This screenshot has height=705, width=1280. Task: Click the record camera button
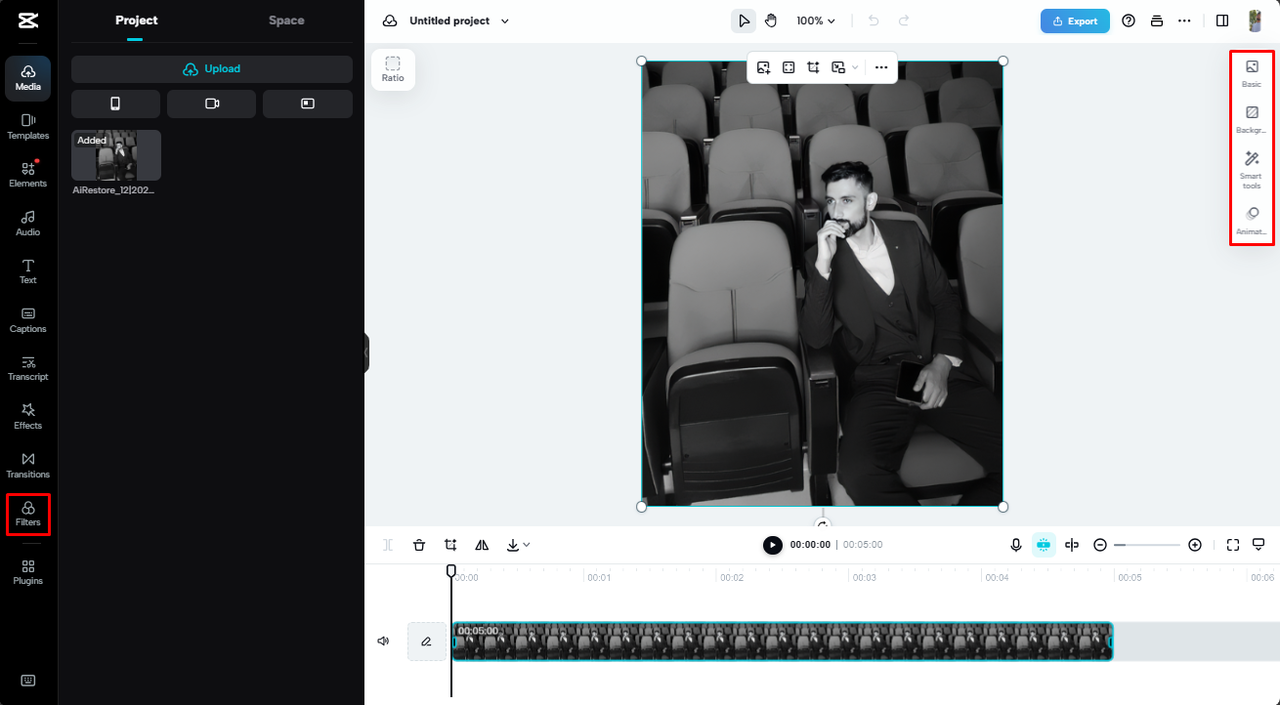coord(212,104)
